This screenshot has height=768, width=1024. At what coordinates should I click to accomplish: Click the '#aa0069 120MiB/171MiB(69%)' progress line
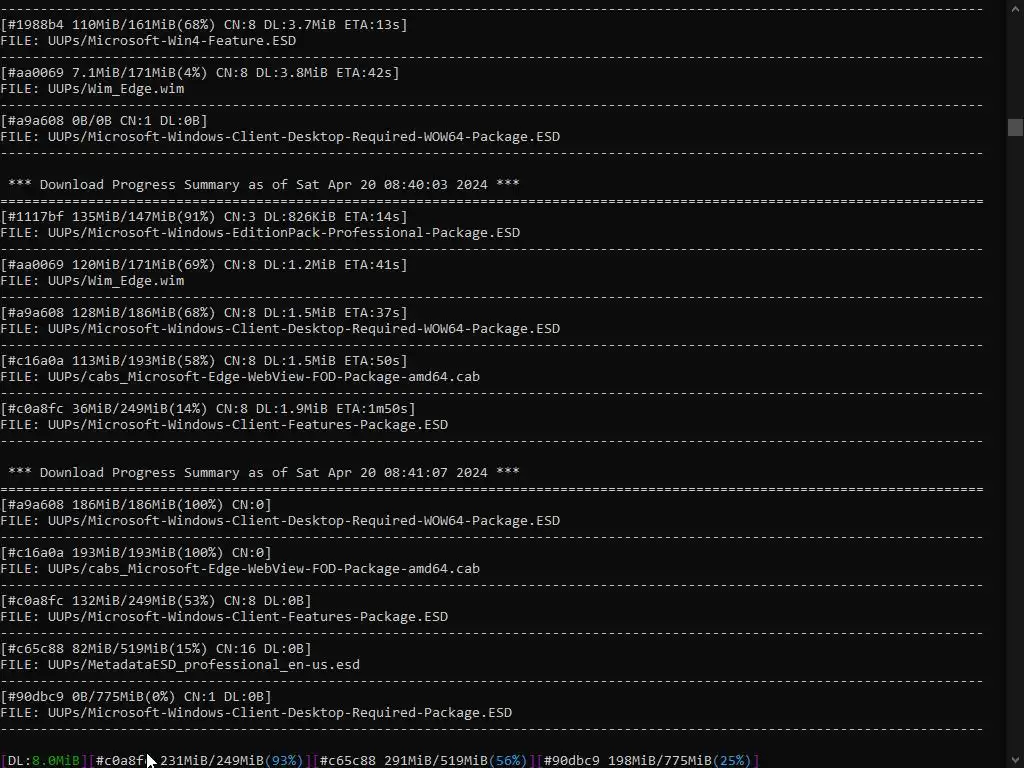(x=204, y=264)
